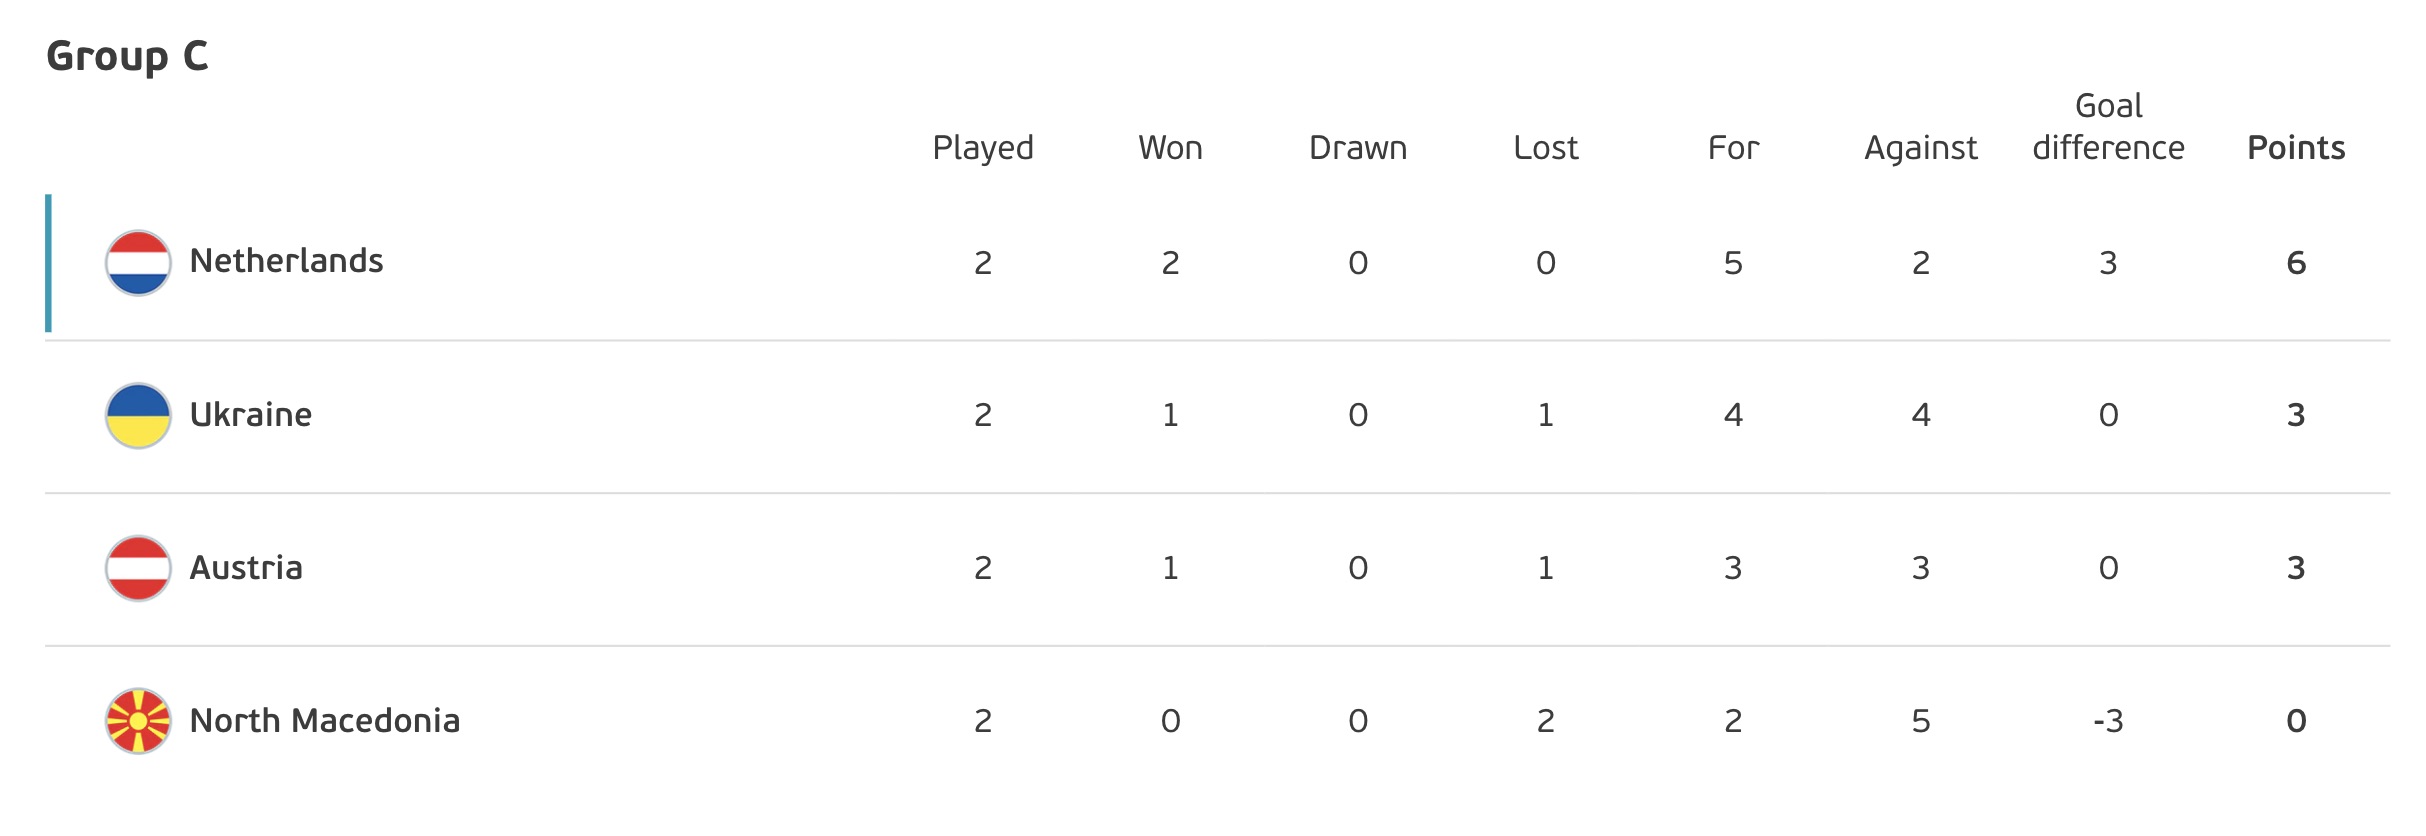Viewport: 2426px width, 836px height.
Task: Click the Goal difference column header
Action: tap(2108, 127)
